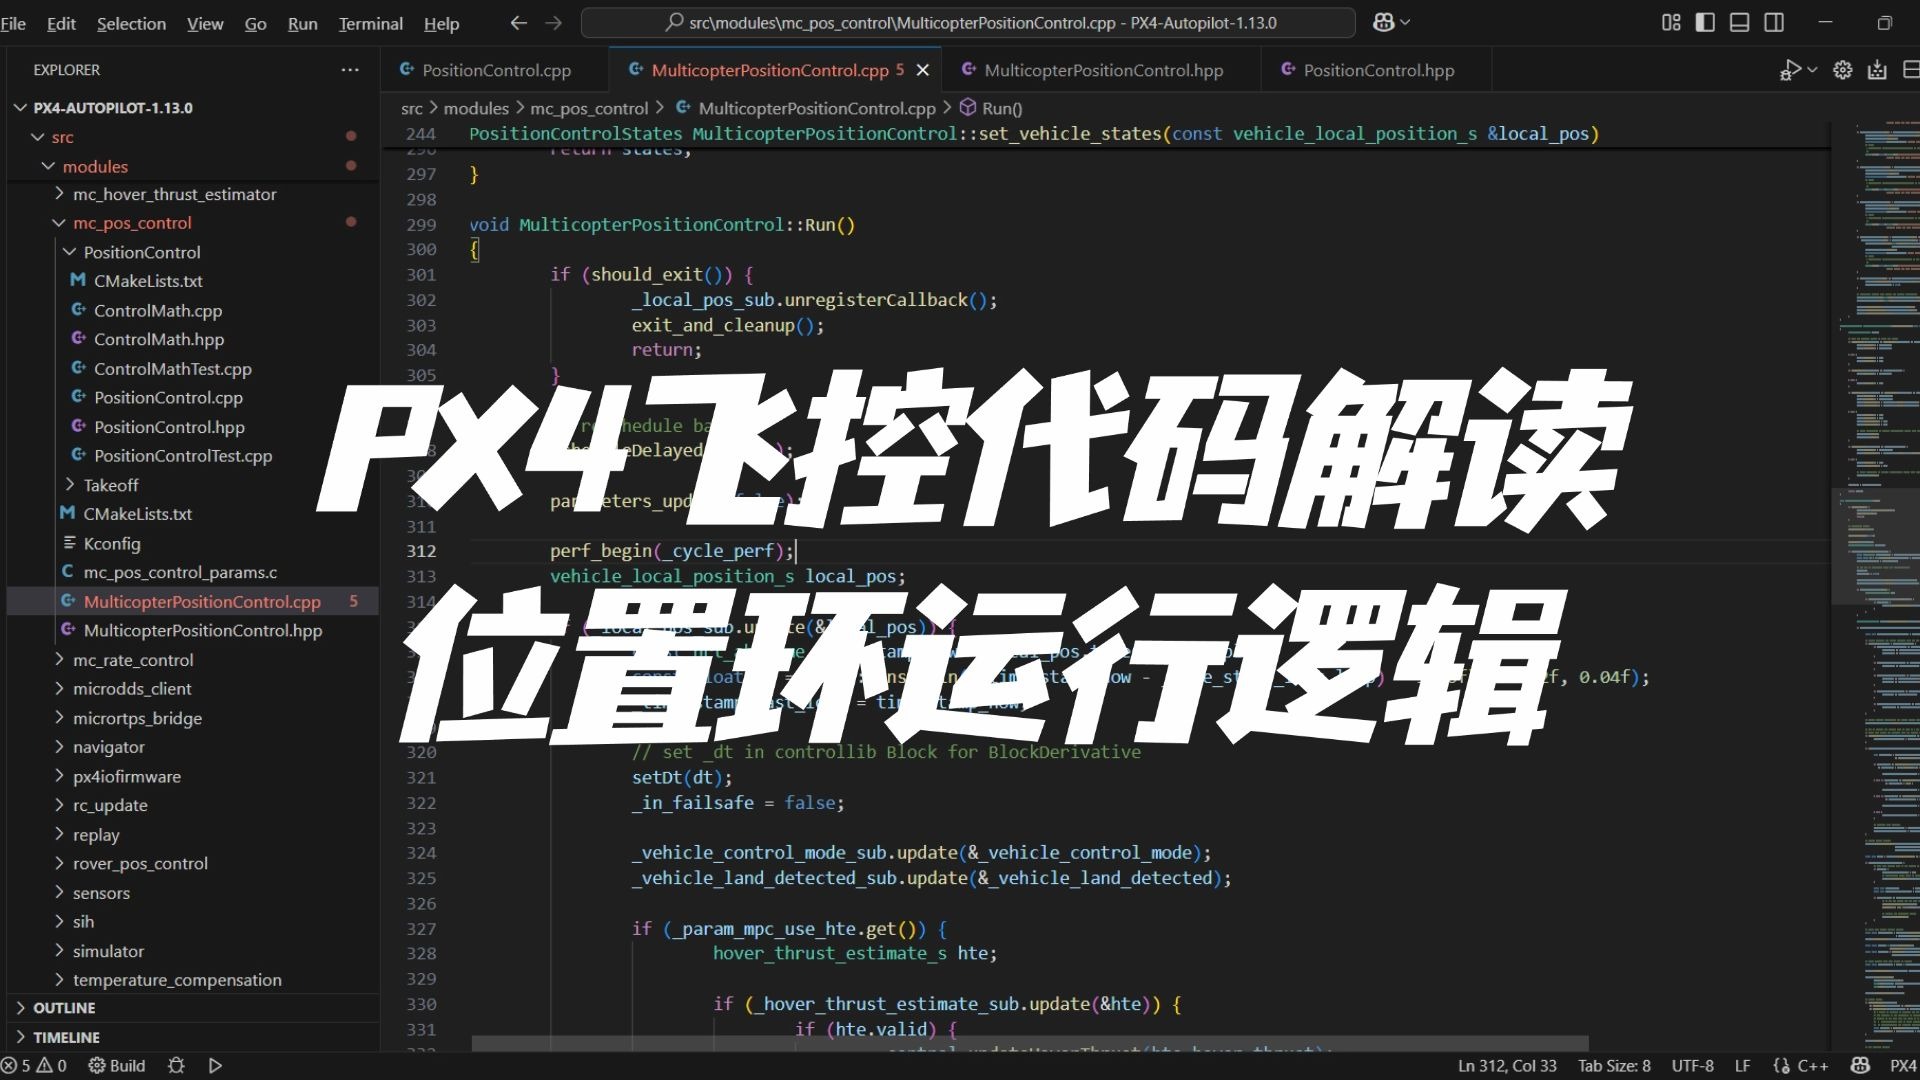
Task: Click the Run or Debug play icon
Action: tap(1790, 70)
